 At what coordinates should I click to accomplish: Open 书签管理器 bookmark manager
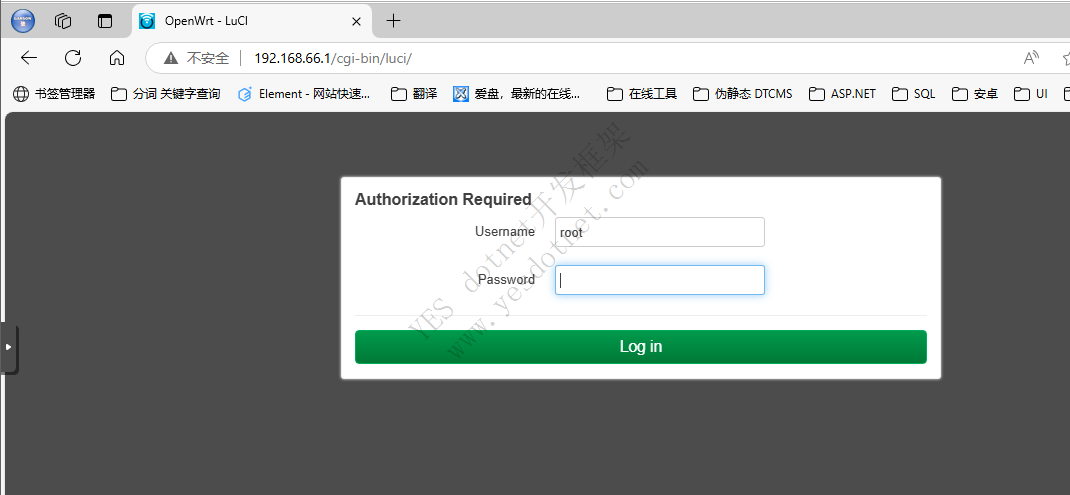pyautogui.click(x=55, y=94)
